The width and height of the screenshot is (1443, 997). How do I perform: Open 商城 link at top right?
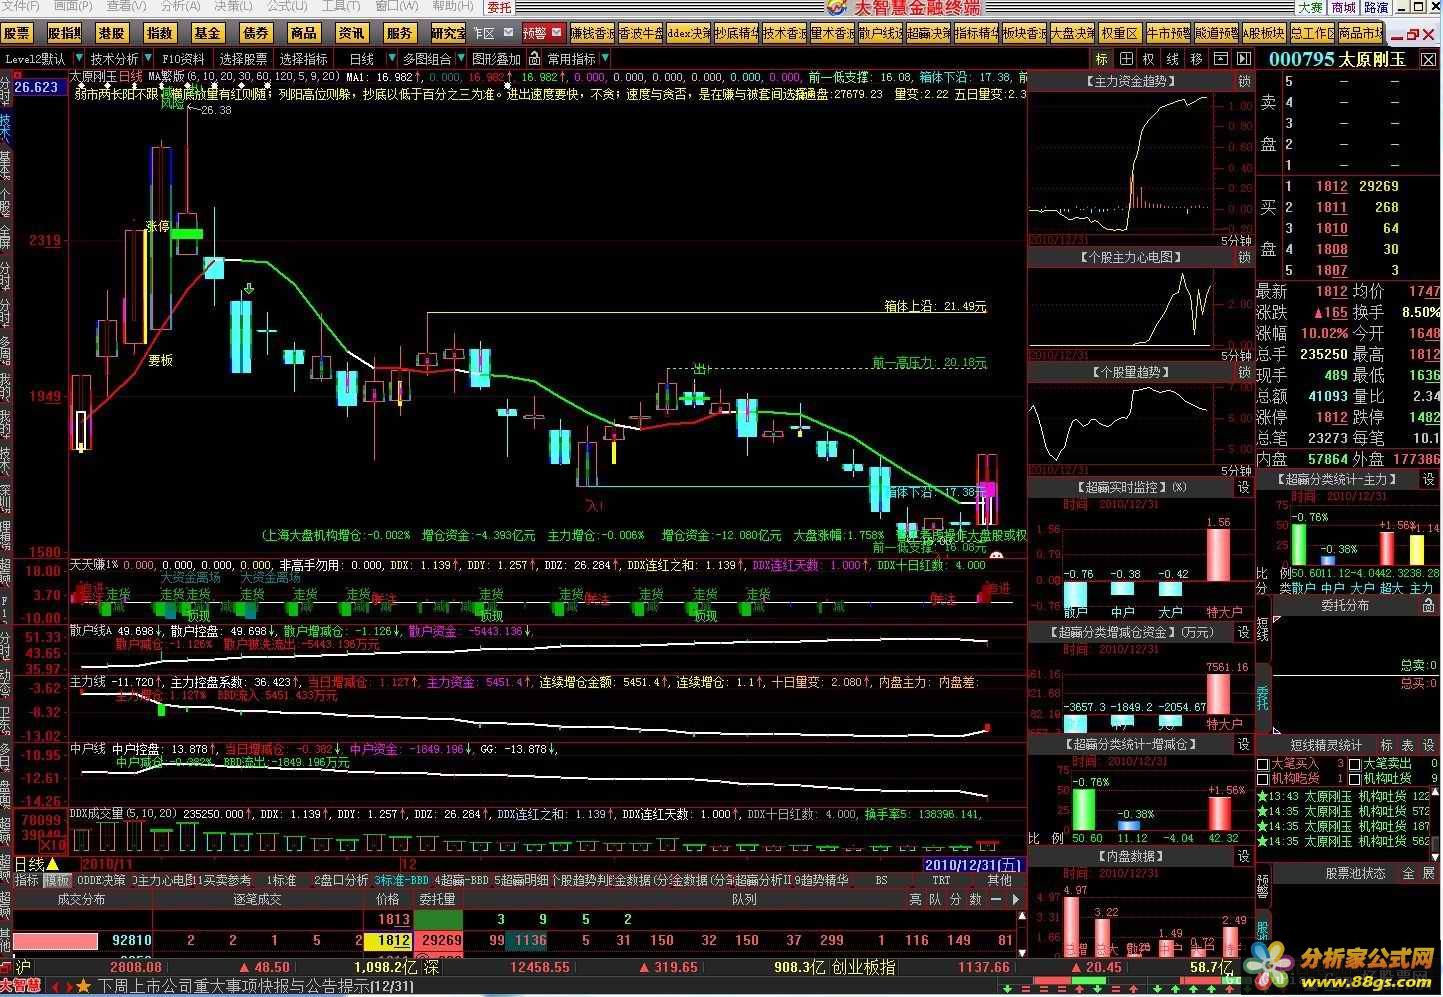click(x=1344, y=6)
